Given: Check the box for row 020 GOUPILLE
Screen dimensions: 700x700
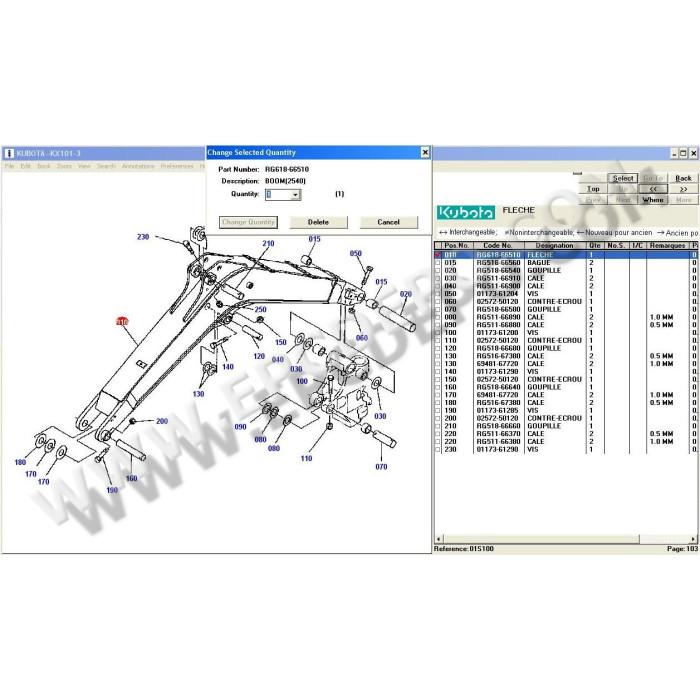Looking at the screenshot, I should tap(438, 271).
